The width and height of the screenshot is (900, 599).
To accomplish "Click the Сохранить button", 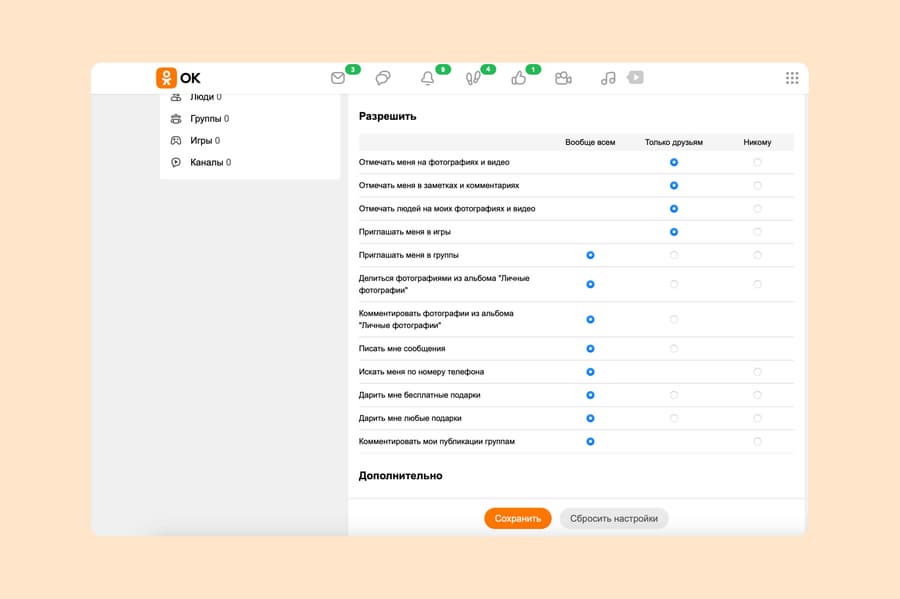I will [518, 518].
